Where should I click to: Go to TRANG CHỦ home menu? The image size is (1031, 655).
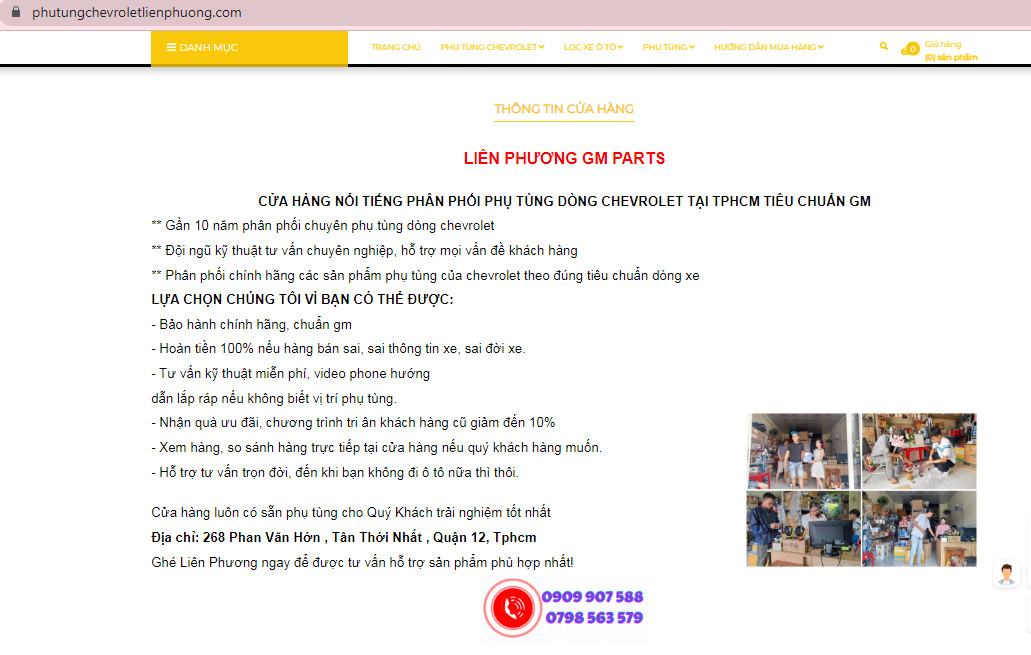click(396, 47)
